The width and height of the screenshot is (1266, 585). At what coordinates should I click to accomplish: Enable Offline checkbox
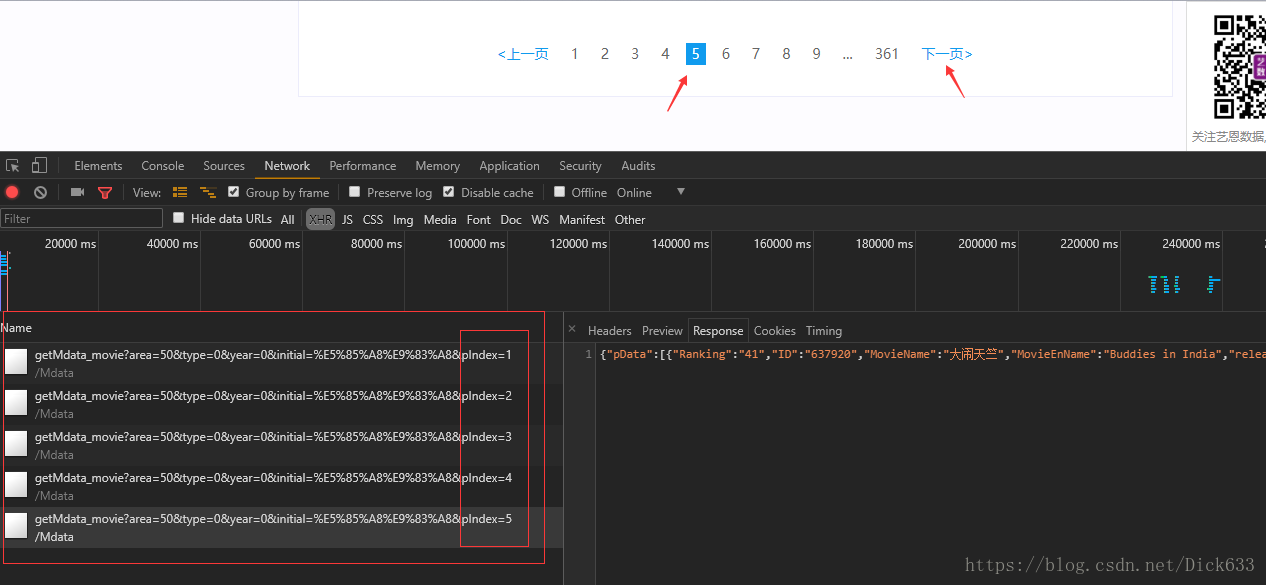click(559, 192)
